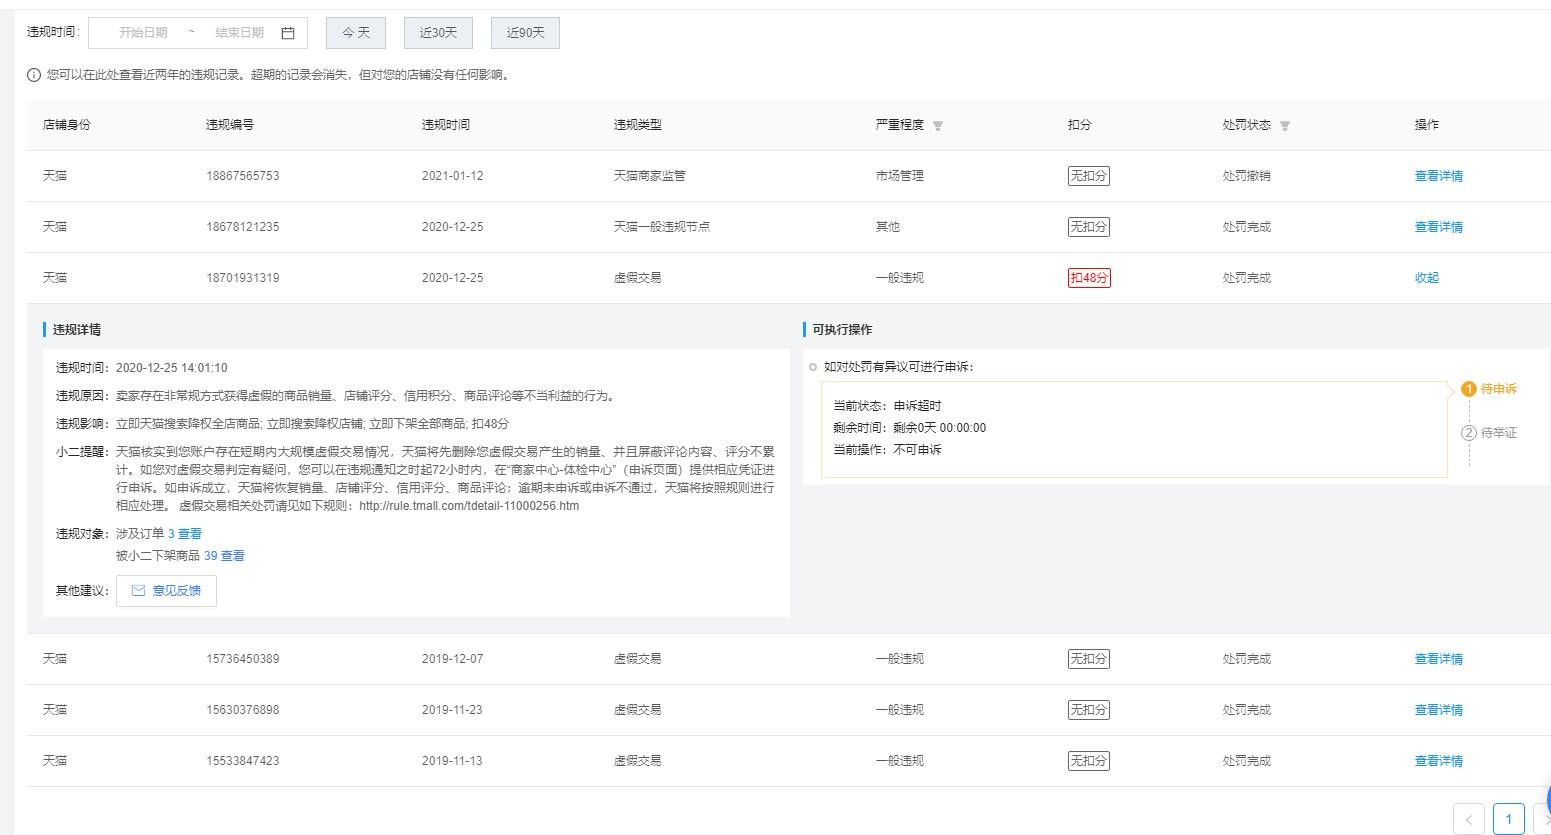Viewport: 1551px width, 835px height.
Task: Click 市场管理 severity cell
Action: coord(900,176)
